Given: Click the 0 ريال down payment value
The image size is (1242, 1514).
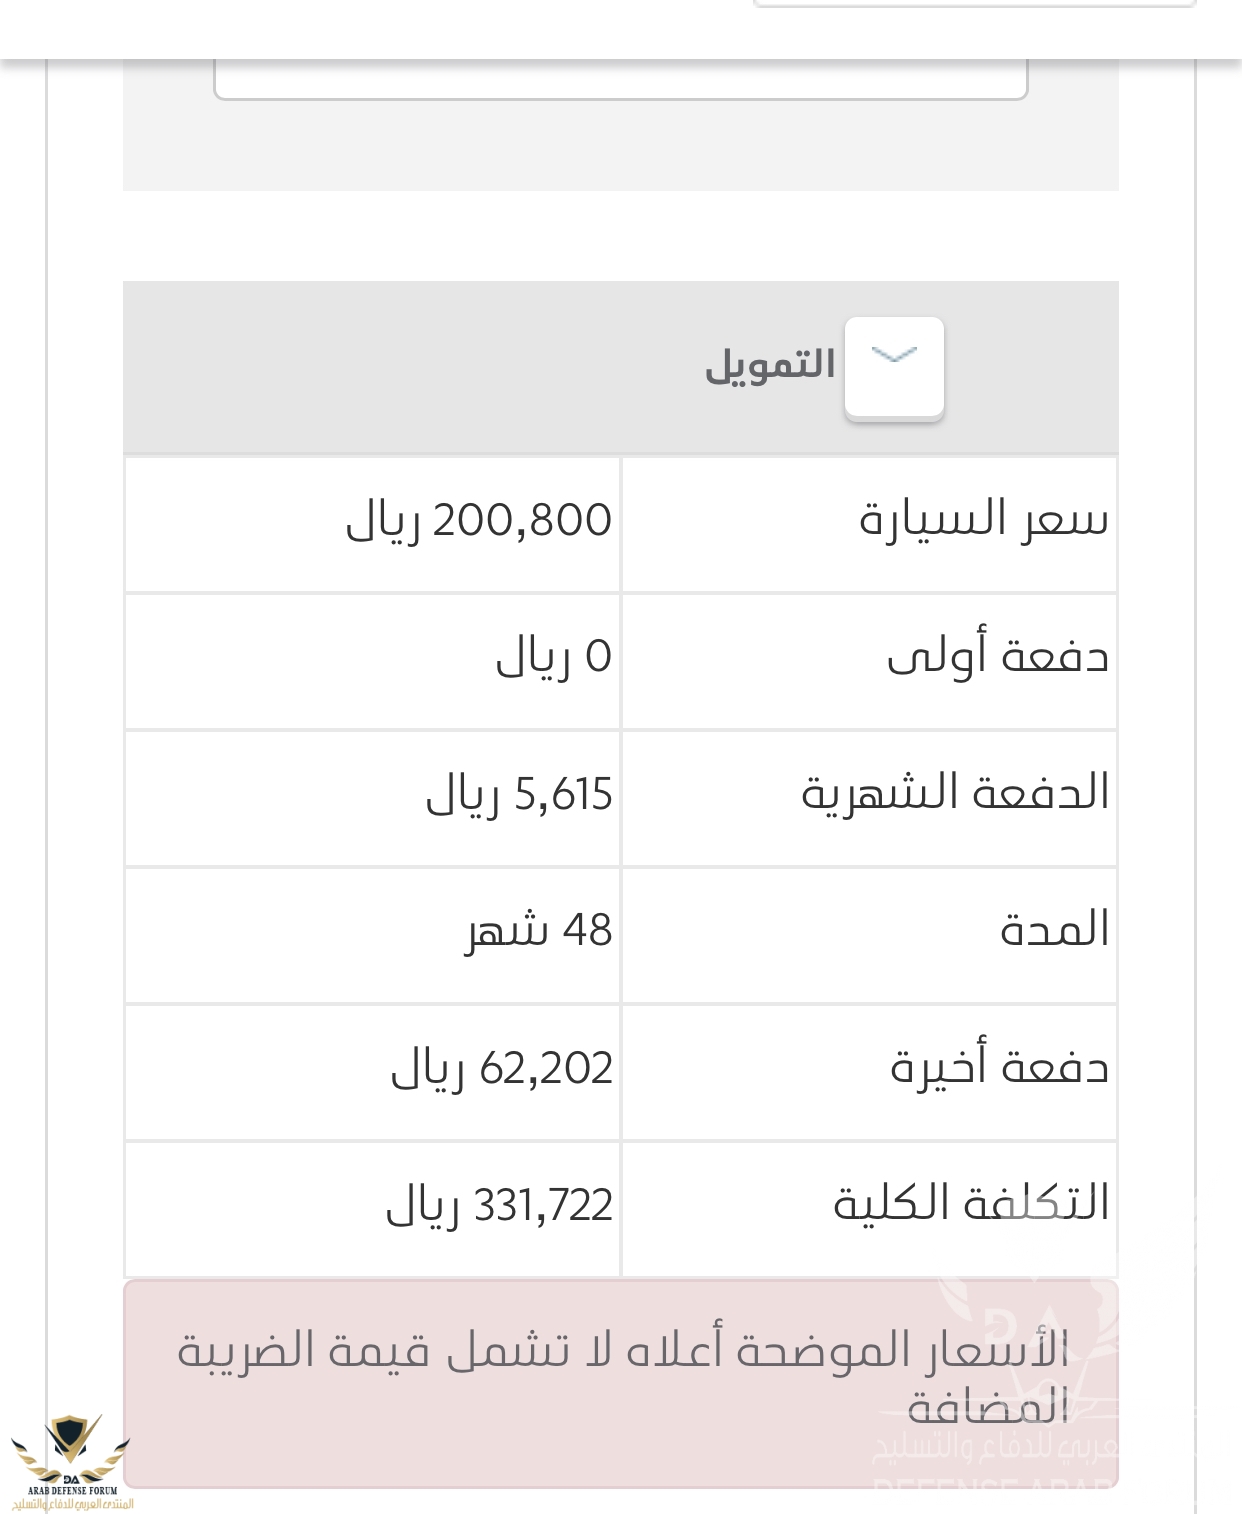Looking at the screenshot, I should [x=553, y=658].
